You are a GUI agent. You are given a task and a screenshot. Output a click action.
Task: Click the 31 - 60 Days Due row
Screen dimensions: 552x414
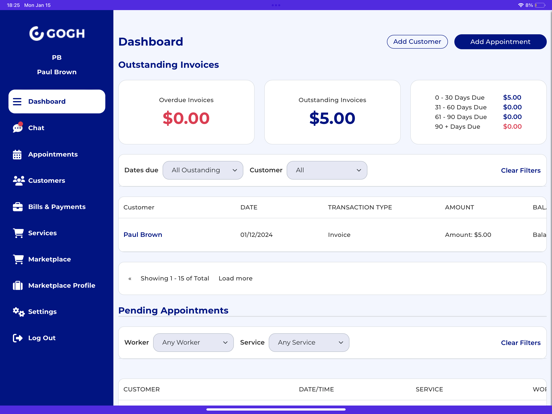tap(478, 107)
